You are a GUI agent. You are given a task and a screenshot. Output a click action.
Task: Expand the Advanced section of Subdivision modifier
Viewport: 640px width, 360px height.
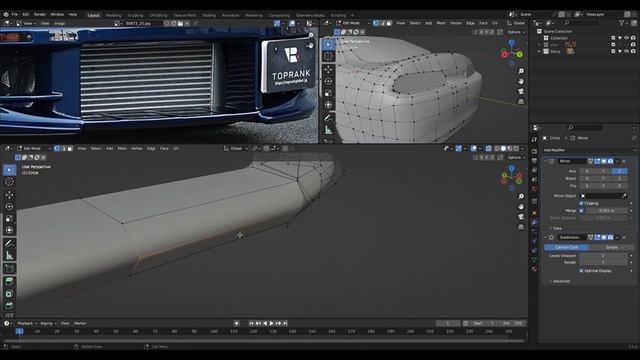point(560,281)
